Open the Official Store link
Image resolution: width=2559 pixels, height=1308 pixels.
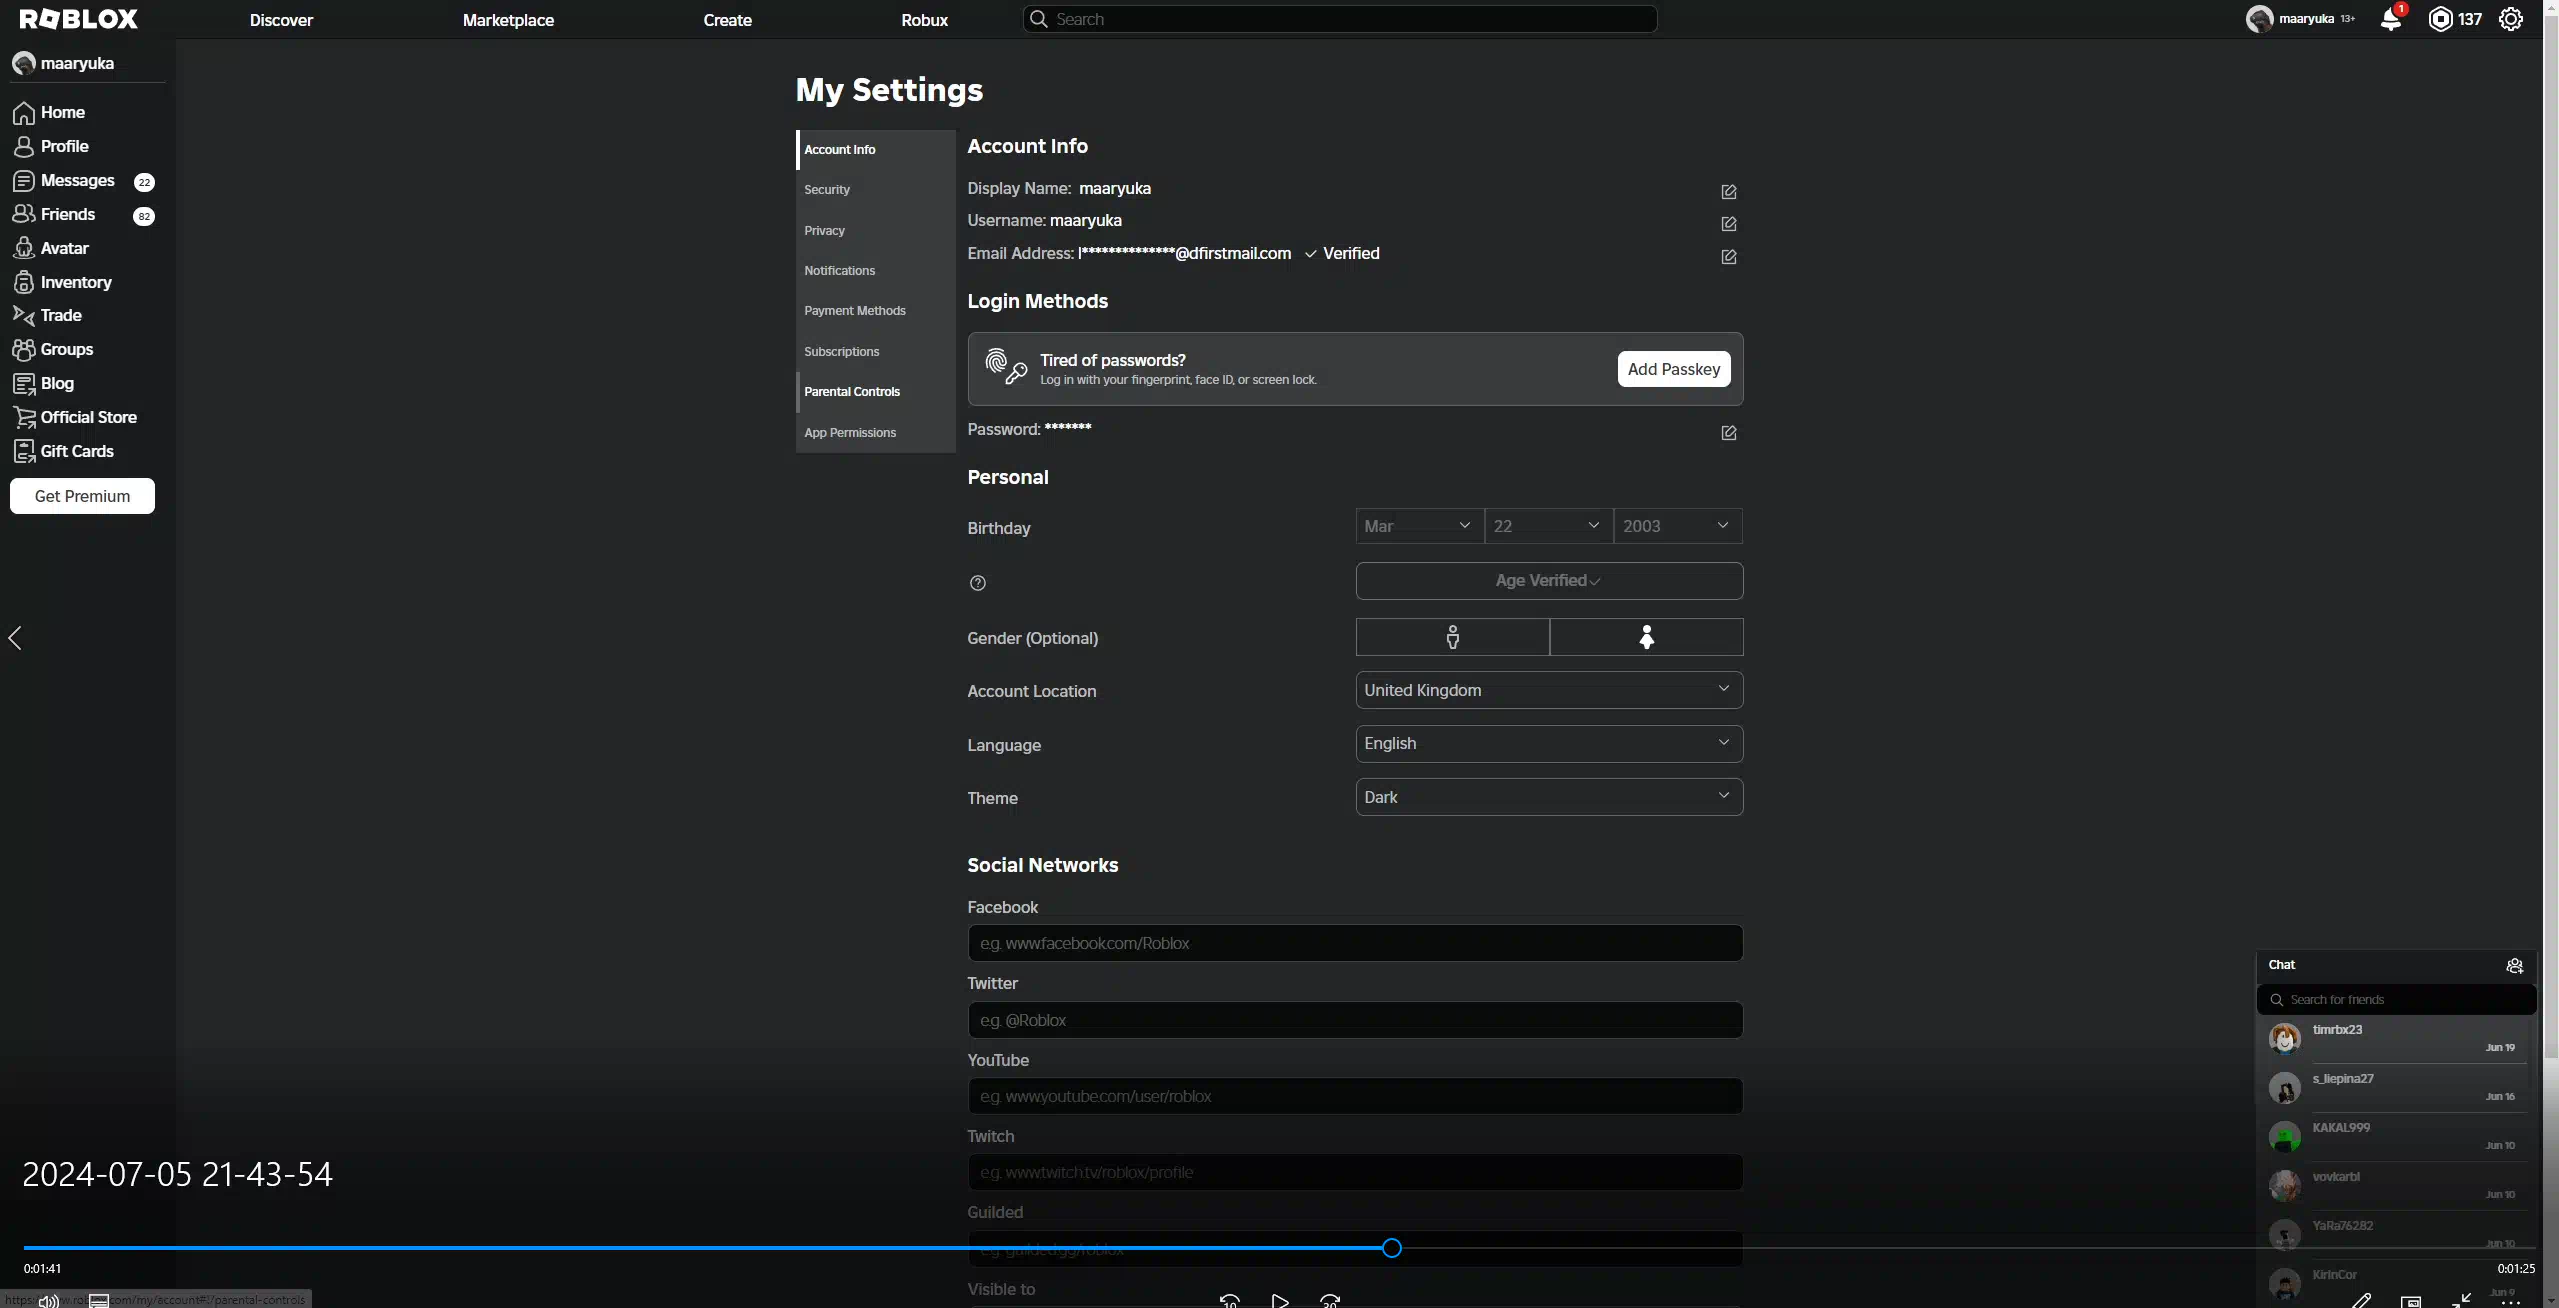click(x=76, y=417)
